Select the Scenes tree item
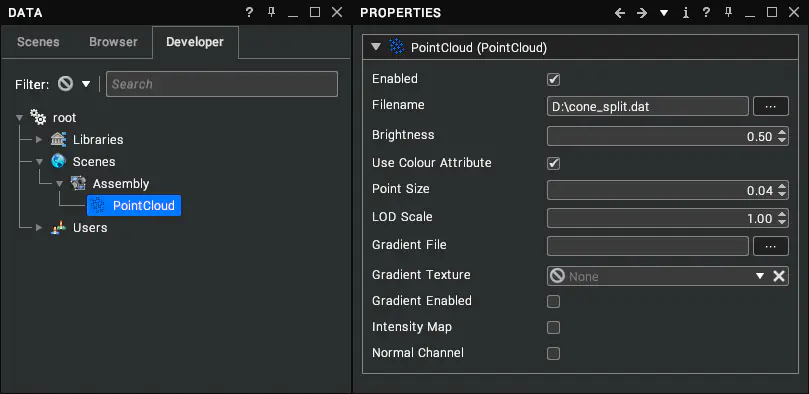This screenshot has width=809, height=394. point(94,161)
